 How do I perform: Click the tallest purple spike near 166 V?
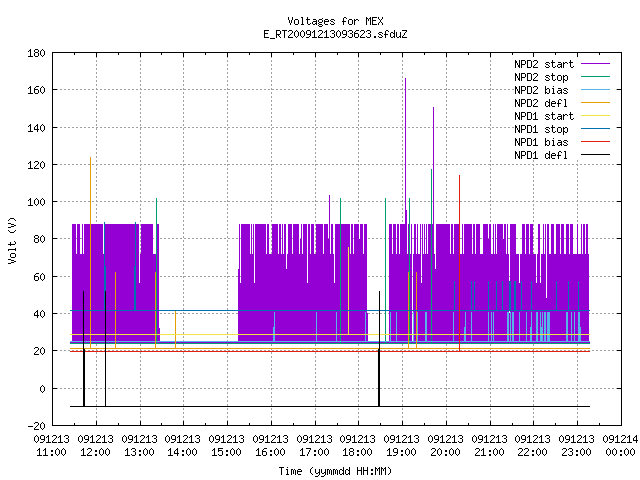click(x=405, y=151)
